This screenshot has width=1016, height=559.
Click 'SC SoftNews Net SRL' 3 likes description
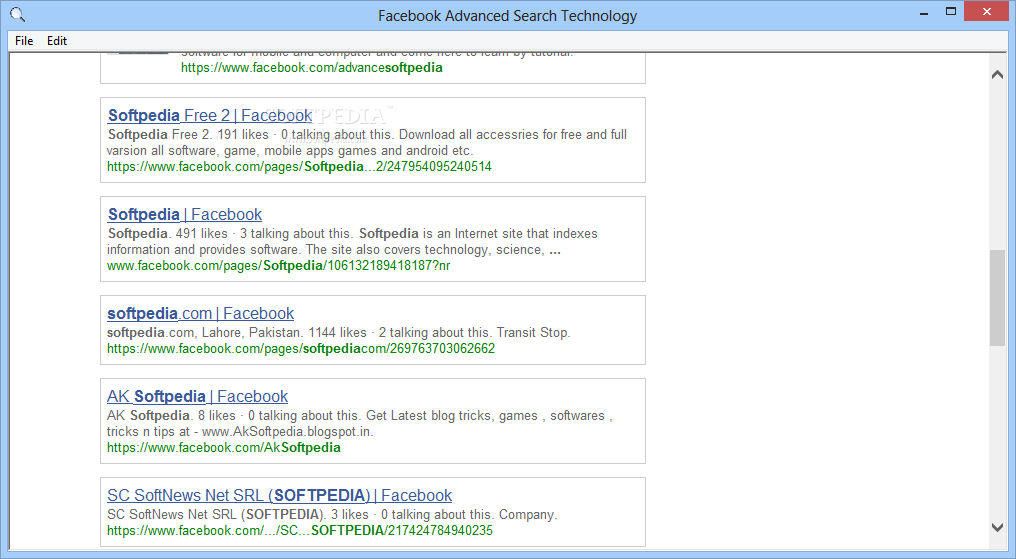(332, 514)
